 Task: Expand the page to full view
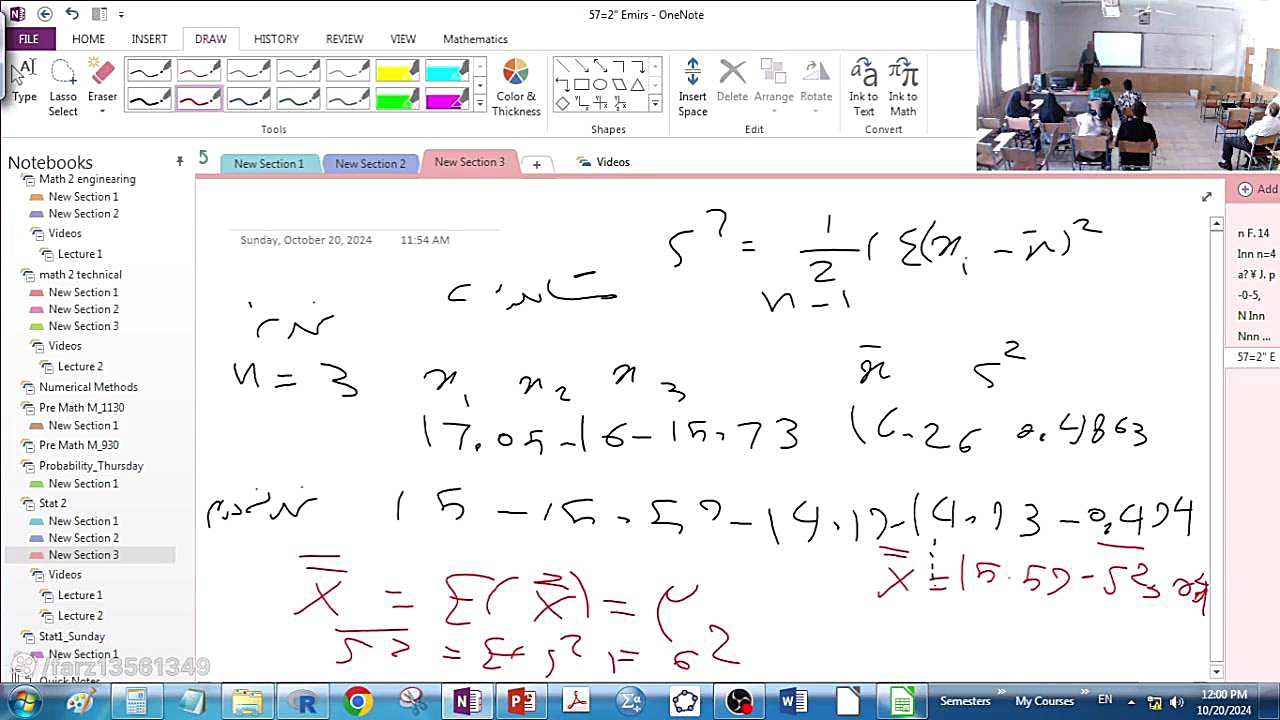point(1206,196)
